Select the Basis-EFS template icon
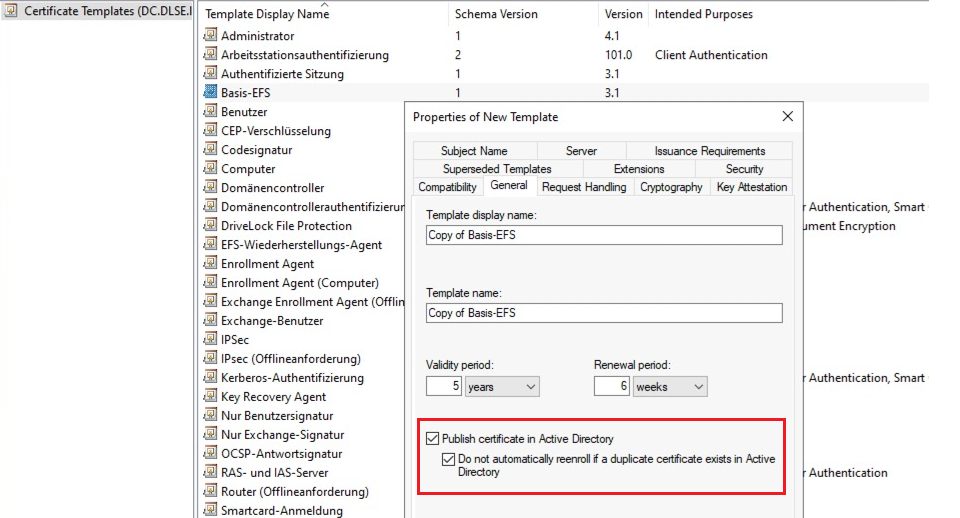The width and height of the screenshot is (960, 518). tap(210, 93)
